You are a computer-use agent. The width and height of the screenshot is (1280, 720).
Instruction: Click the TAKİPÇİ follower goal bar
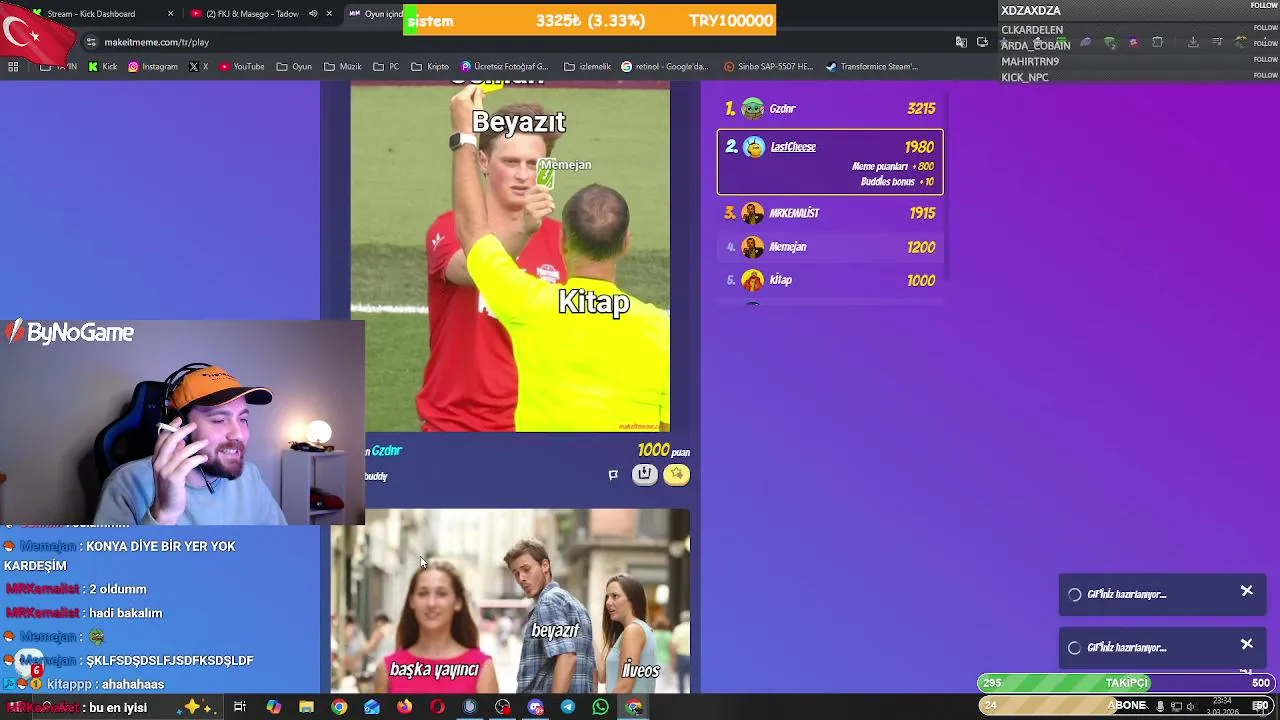point(1127,683)
